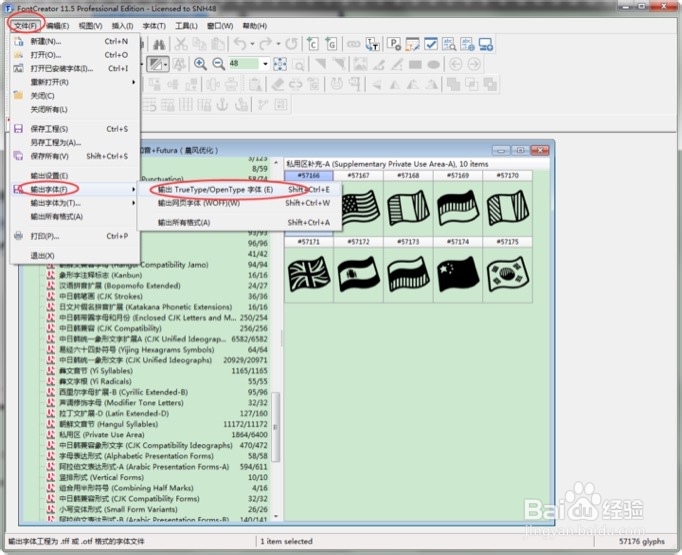
Task: Click the Copy toolbar icon
Action: (199, 44)
